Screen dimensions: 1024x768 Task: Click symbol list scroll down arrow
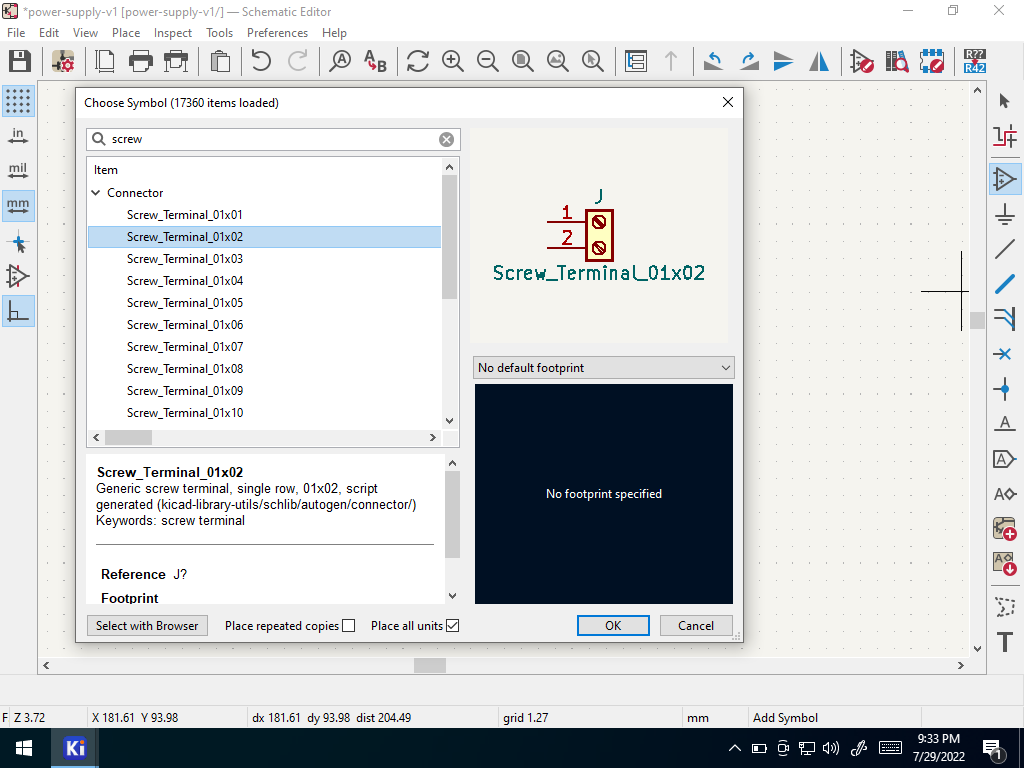[449, 421]
